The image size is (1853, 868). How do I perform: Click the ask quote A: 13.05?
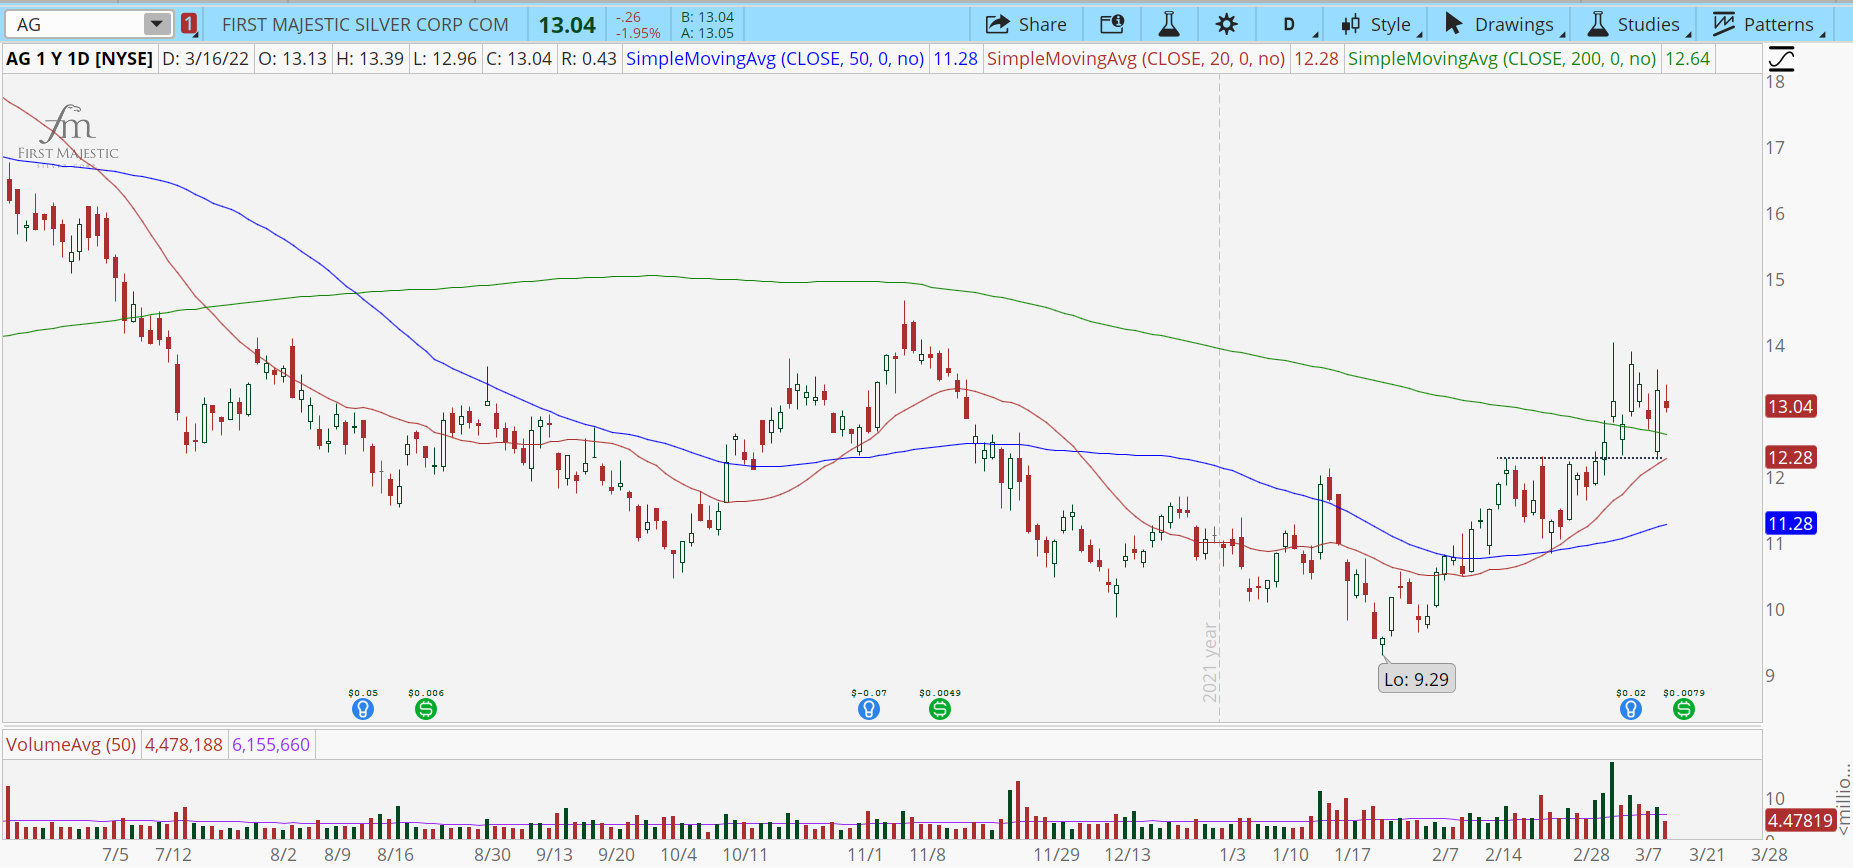point(707,33)
